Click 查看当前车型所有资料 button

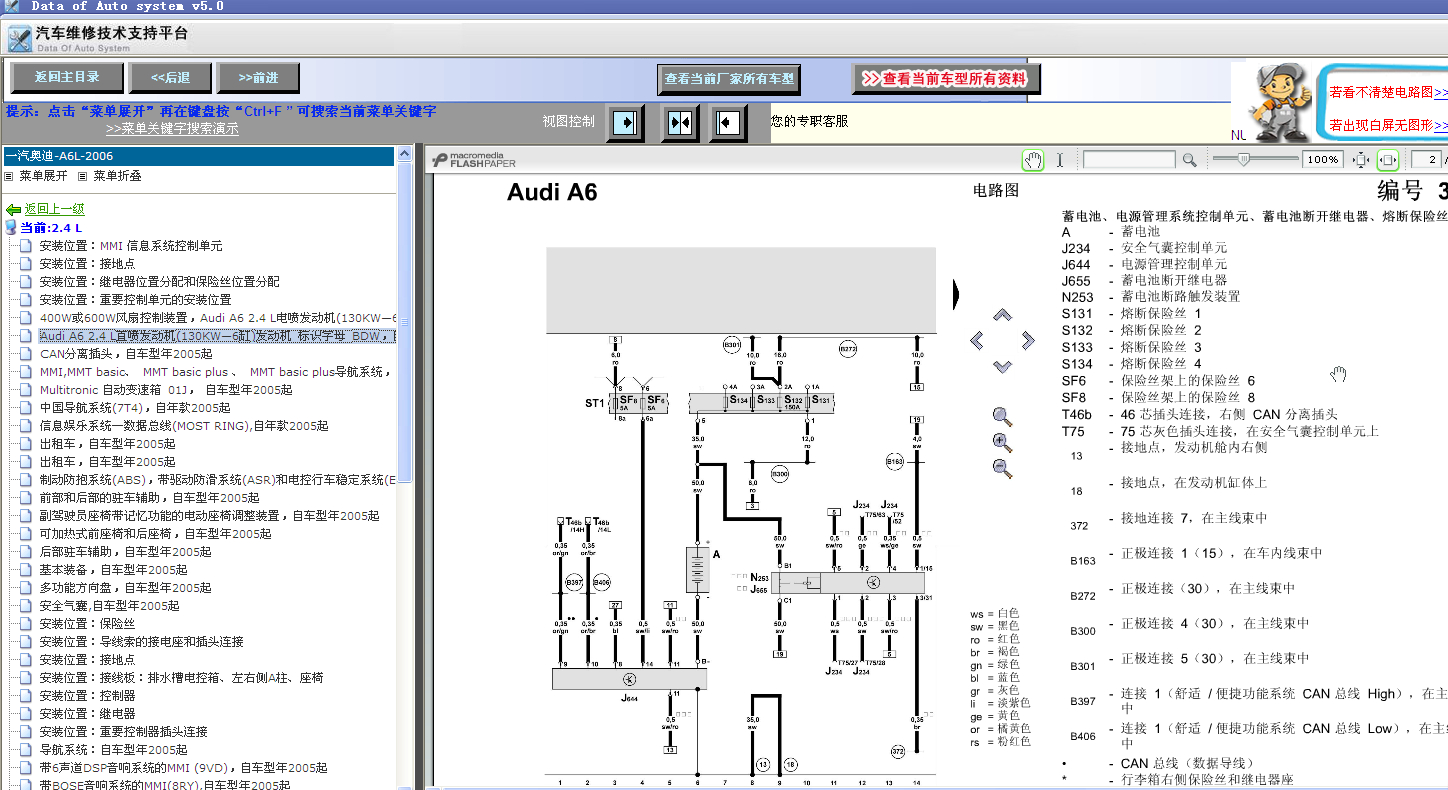946,79
